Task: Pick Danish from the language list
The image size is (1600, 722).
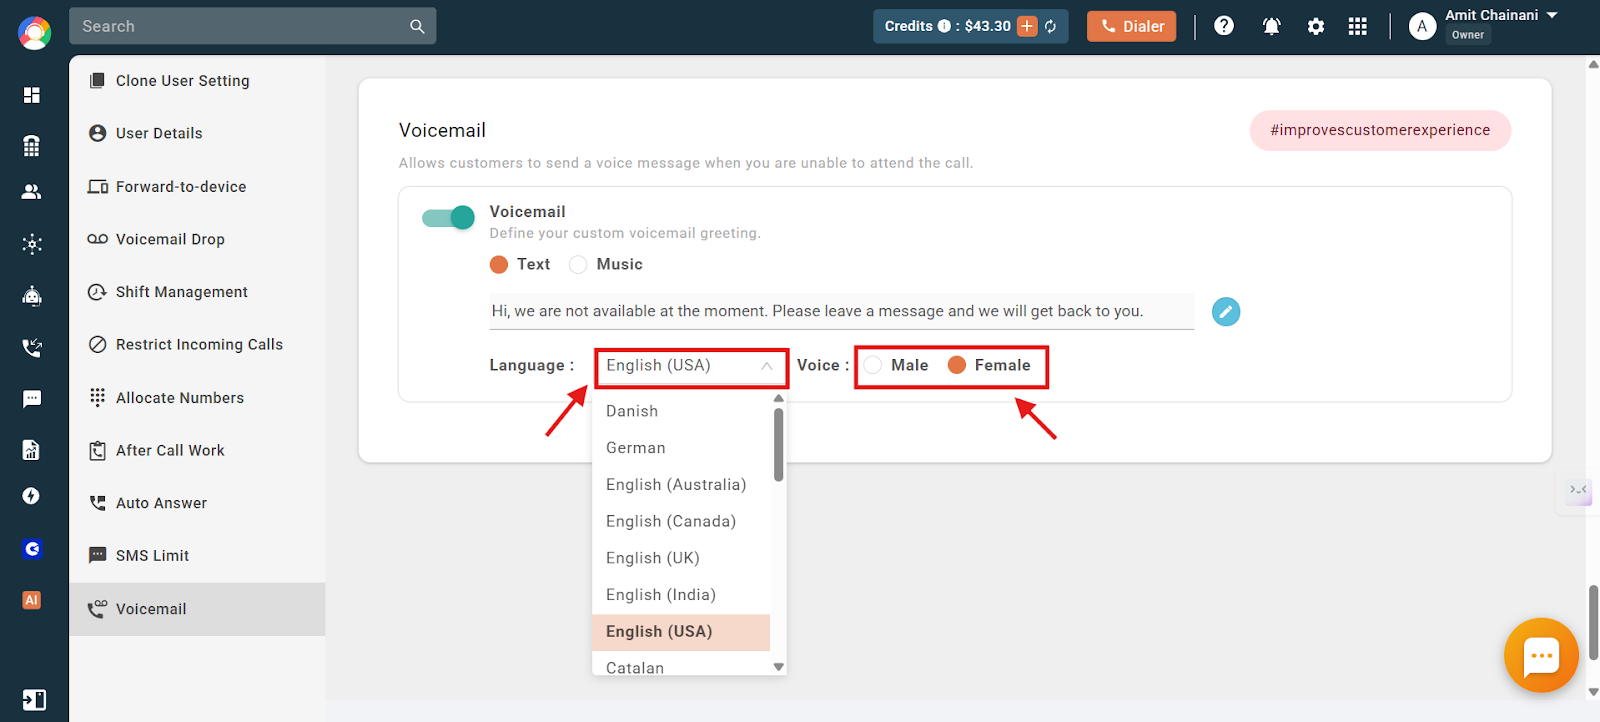Action: coord(681,411)
